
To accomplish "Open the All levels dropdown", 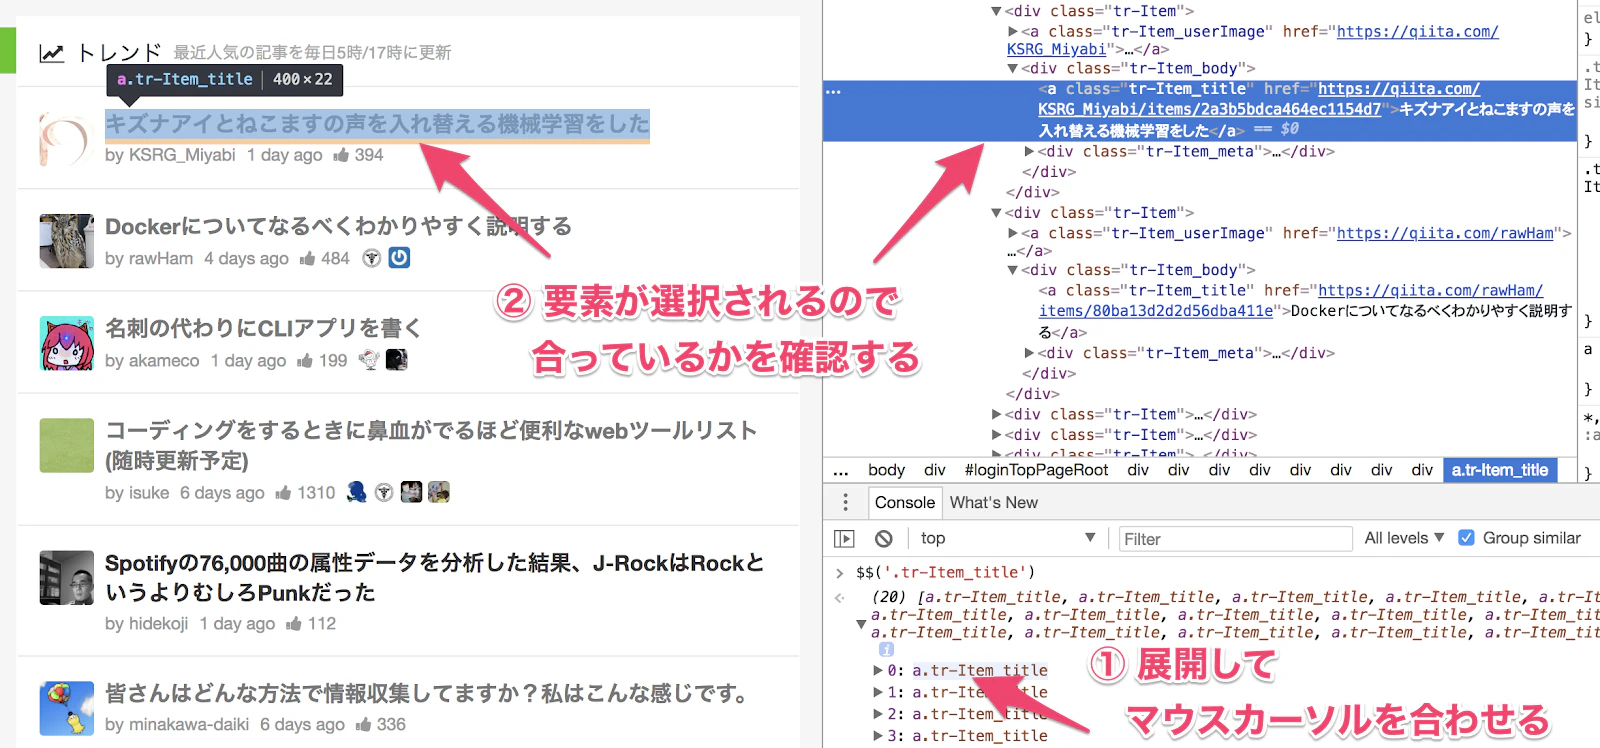I will click(x=1404, y=538).
